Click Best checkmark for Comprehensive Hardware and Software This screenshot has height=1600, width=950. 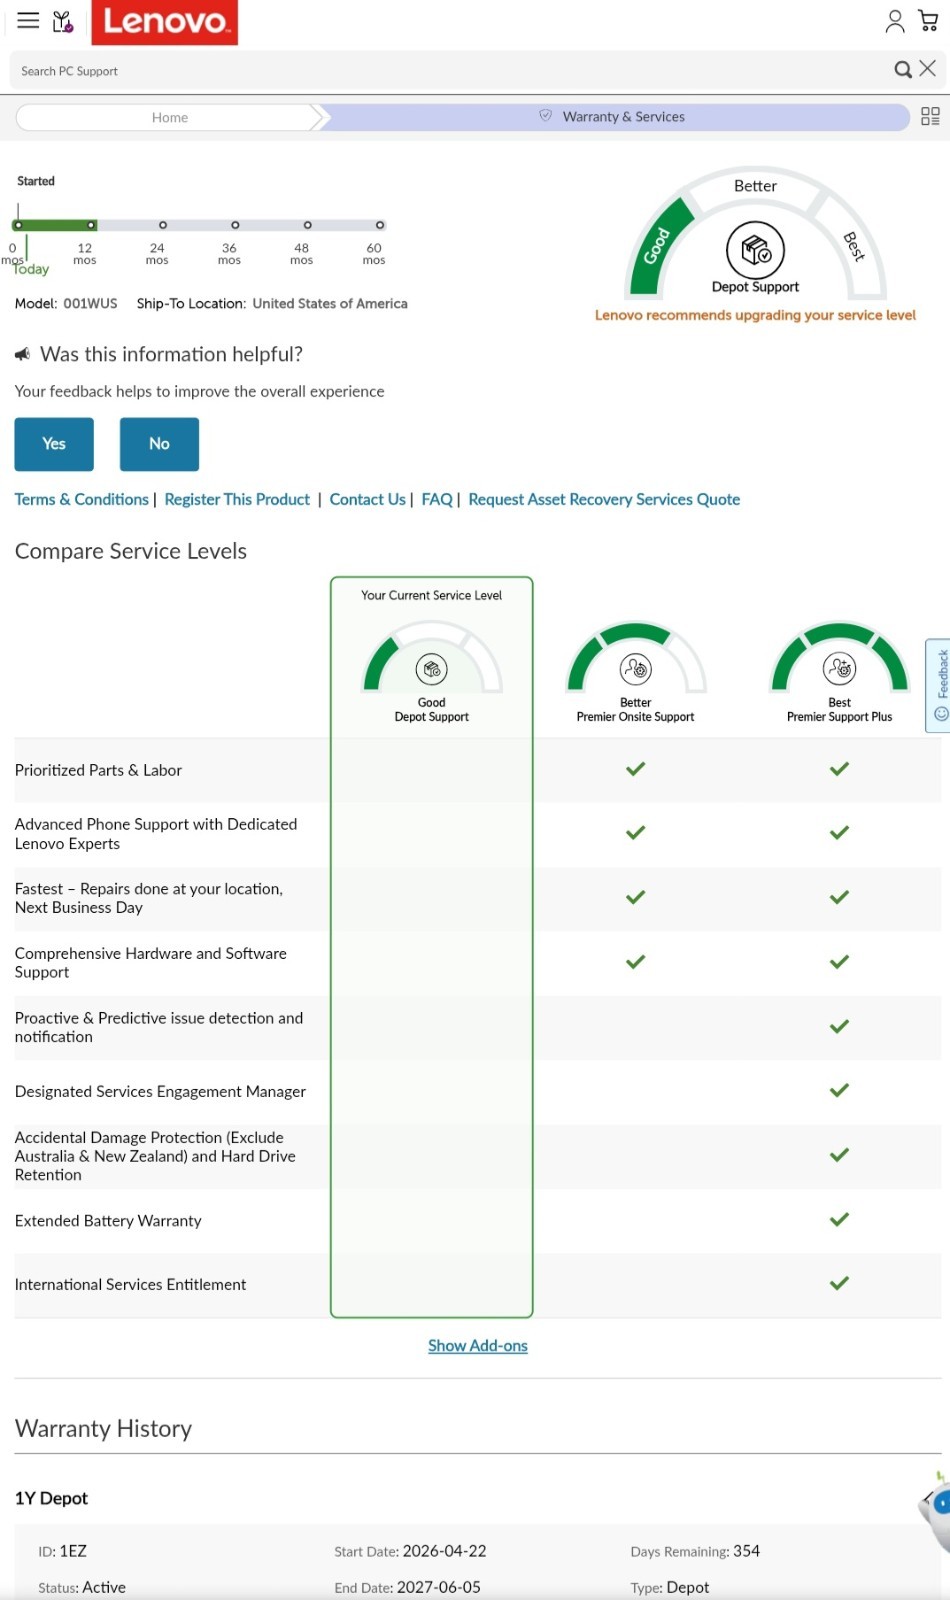[839, 962]
